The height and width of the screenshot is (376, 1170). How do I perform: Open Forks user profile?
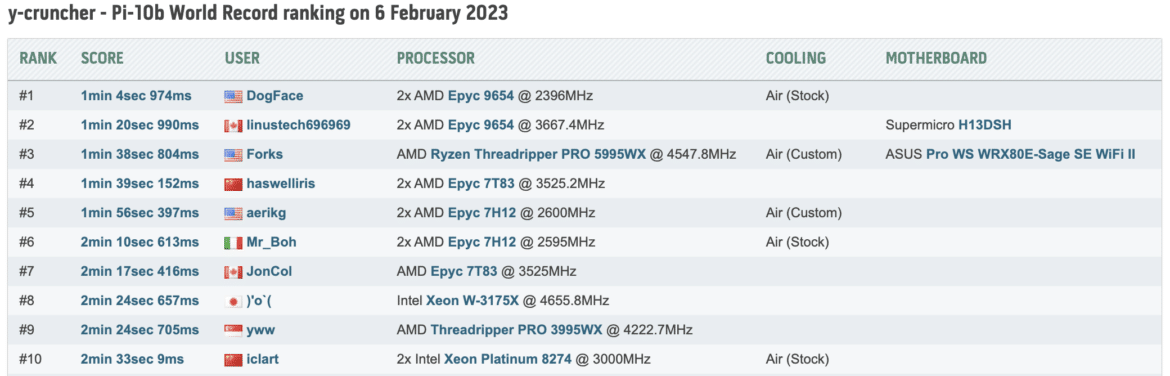pyautogui.click(x=265, y=154)
